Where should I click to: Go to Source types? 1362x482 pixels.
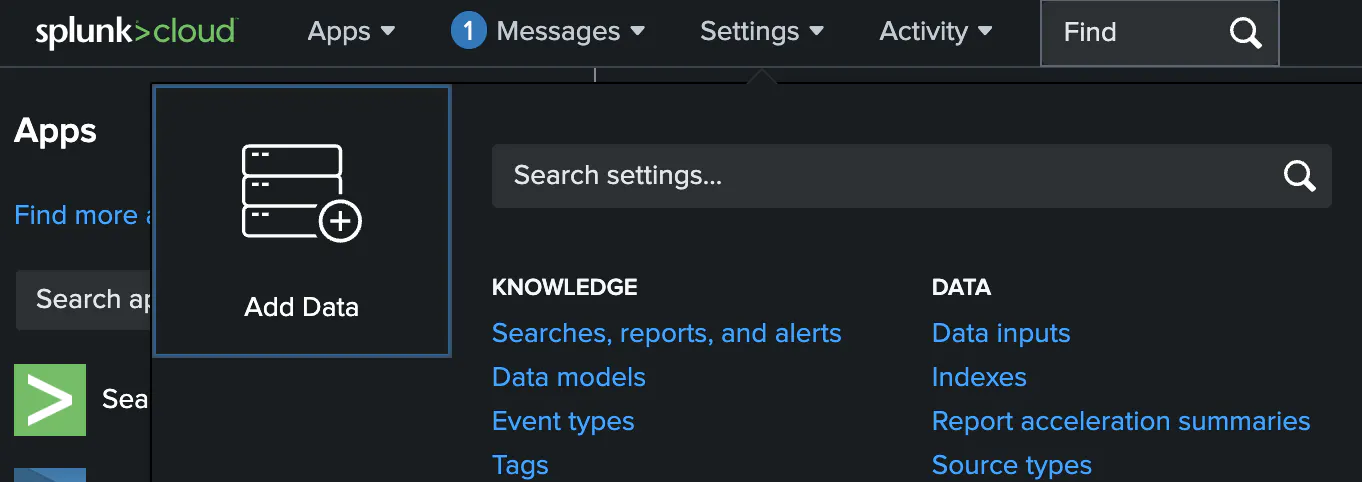1011,465
